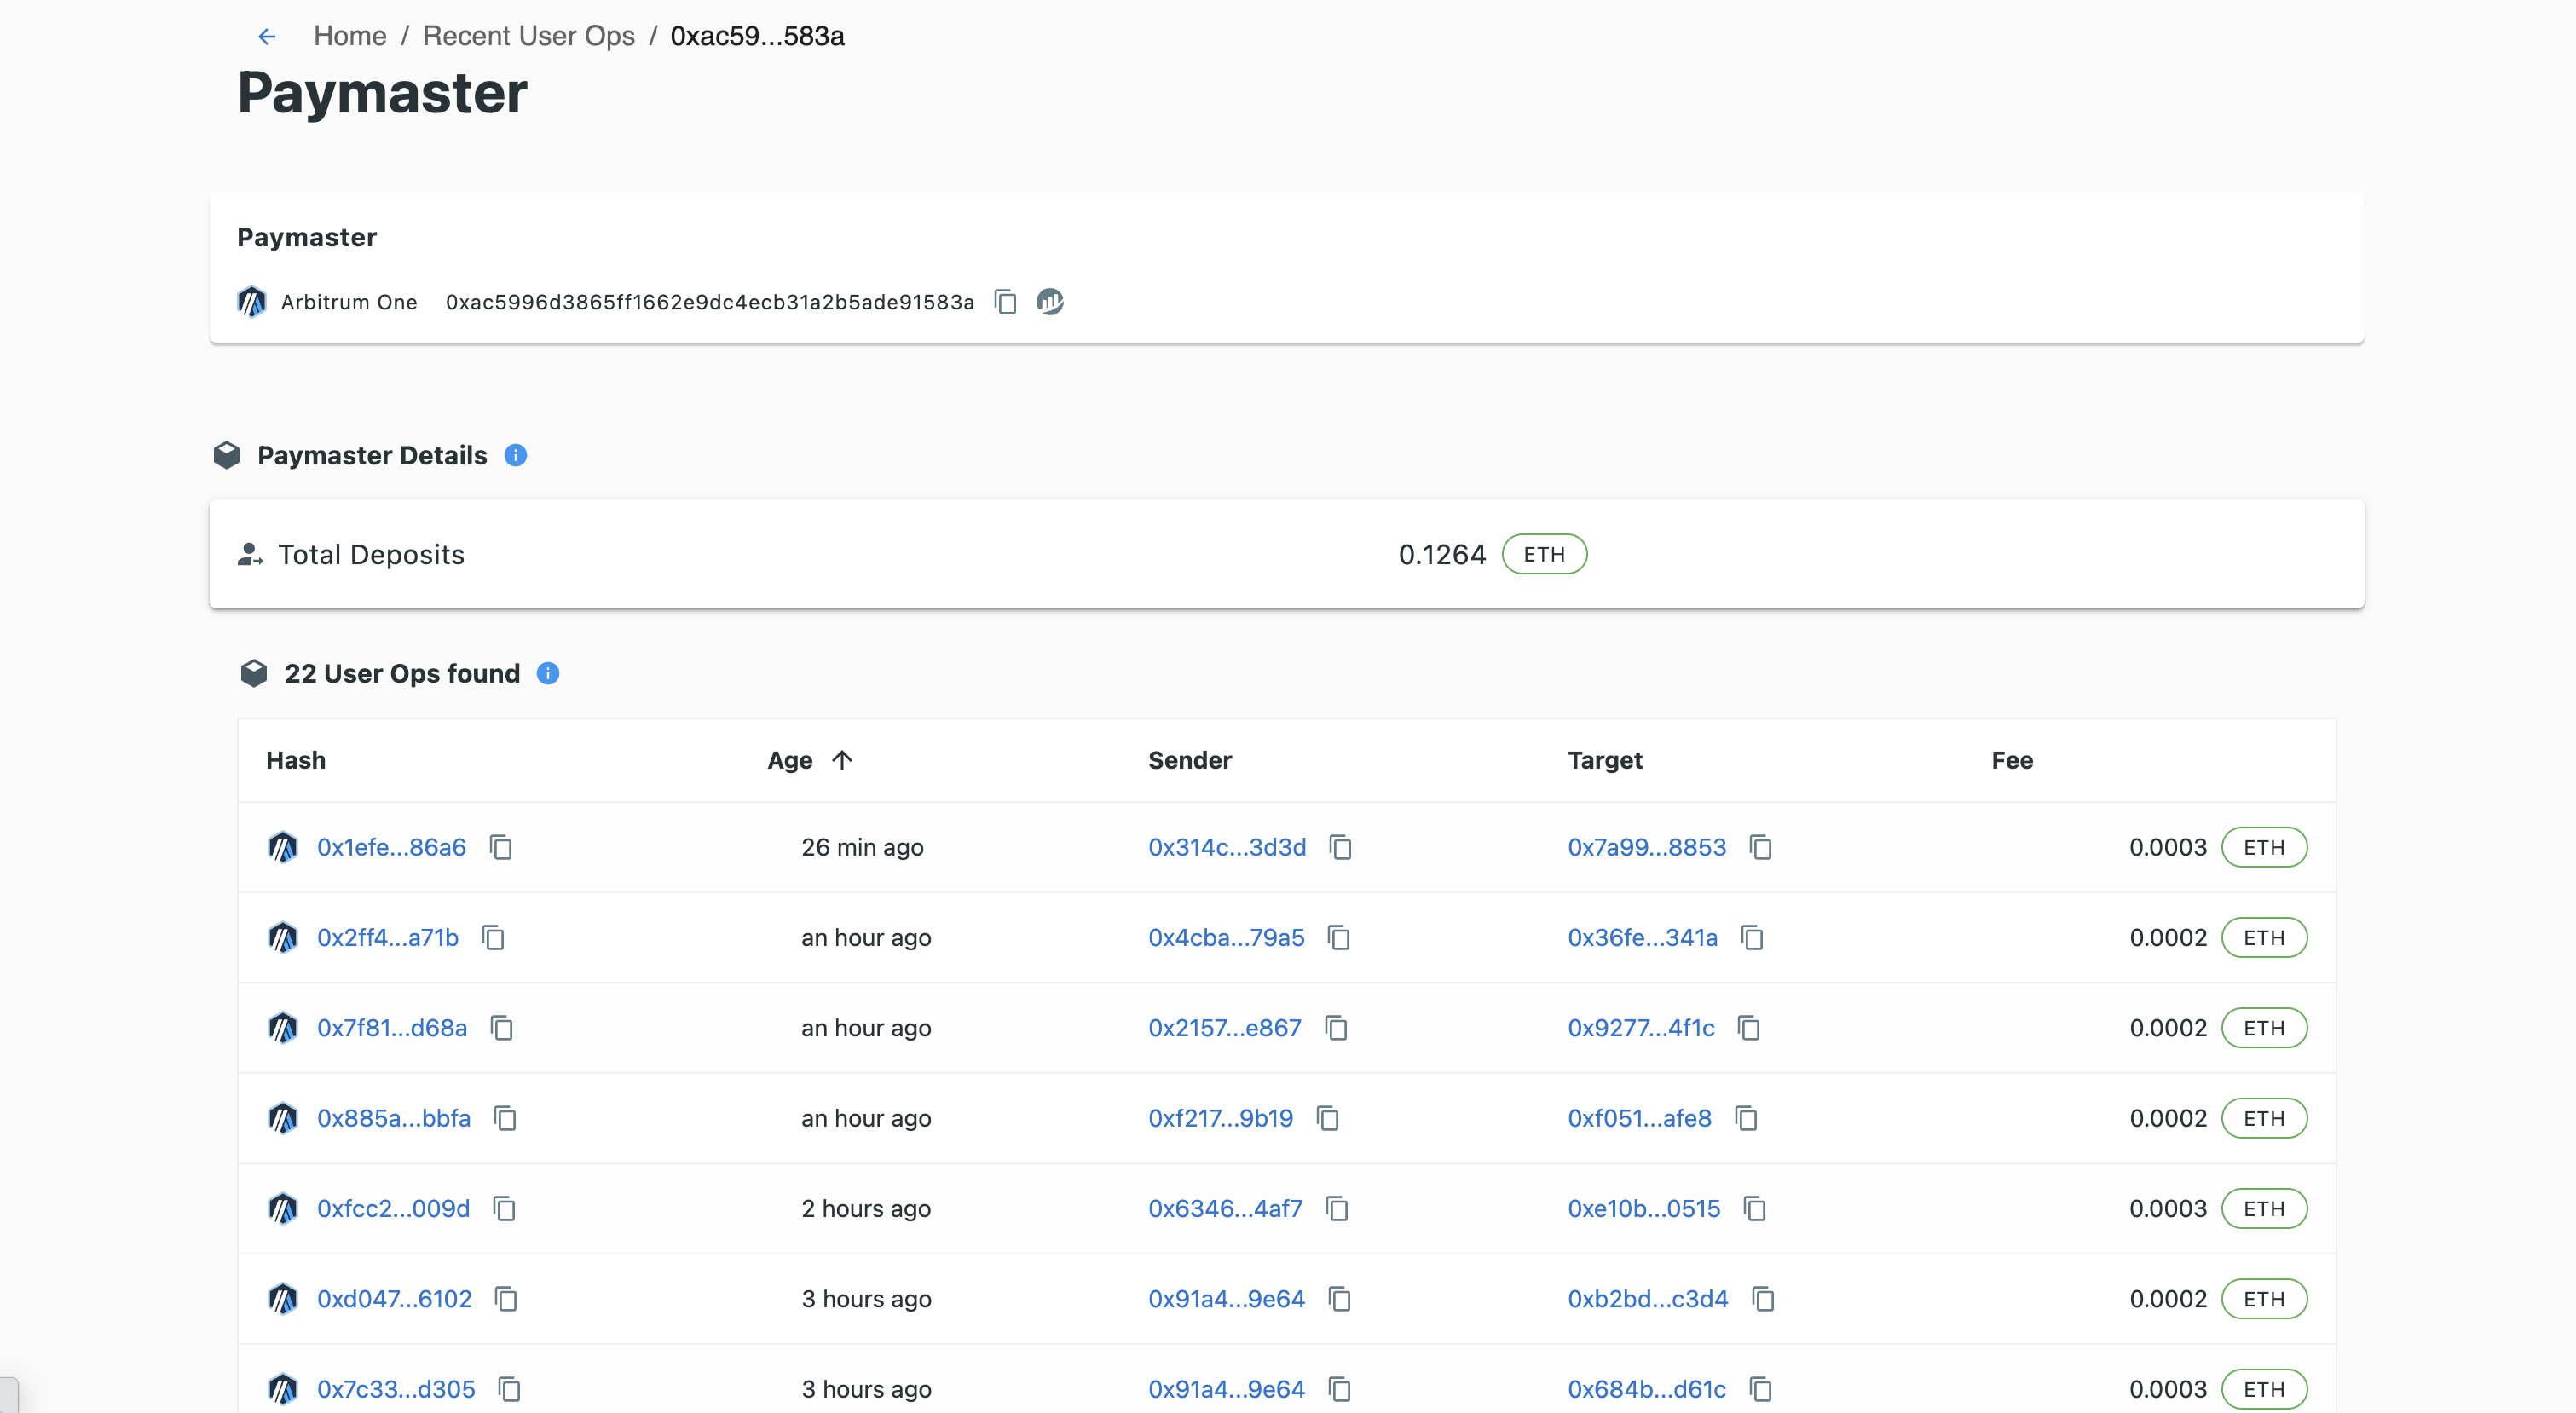Open sender 0x4cba...79a5

coord(1226,938)
